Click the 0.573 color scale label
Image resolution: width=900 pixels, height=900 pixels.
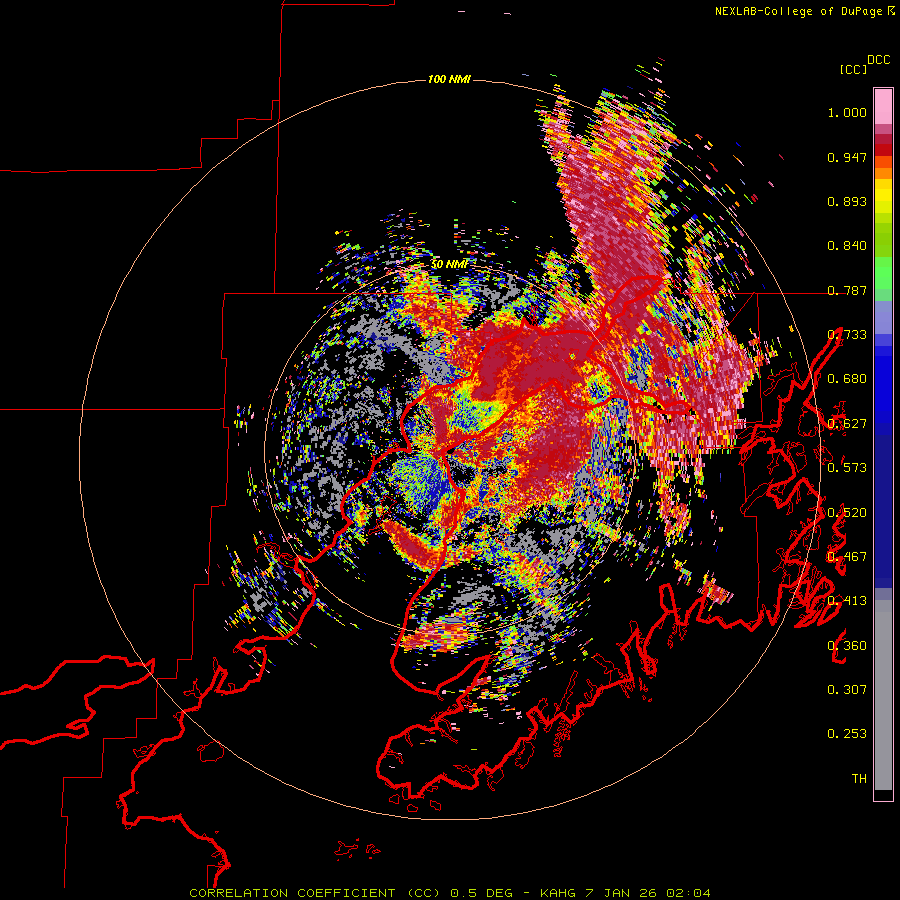[847, 467]
